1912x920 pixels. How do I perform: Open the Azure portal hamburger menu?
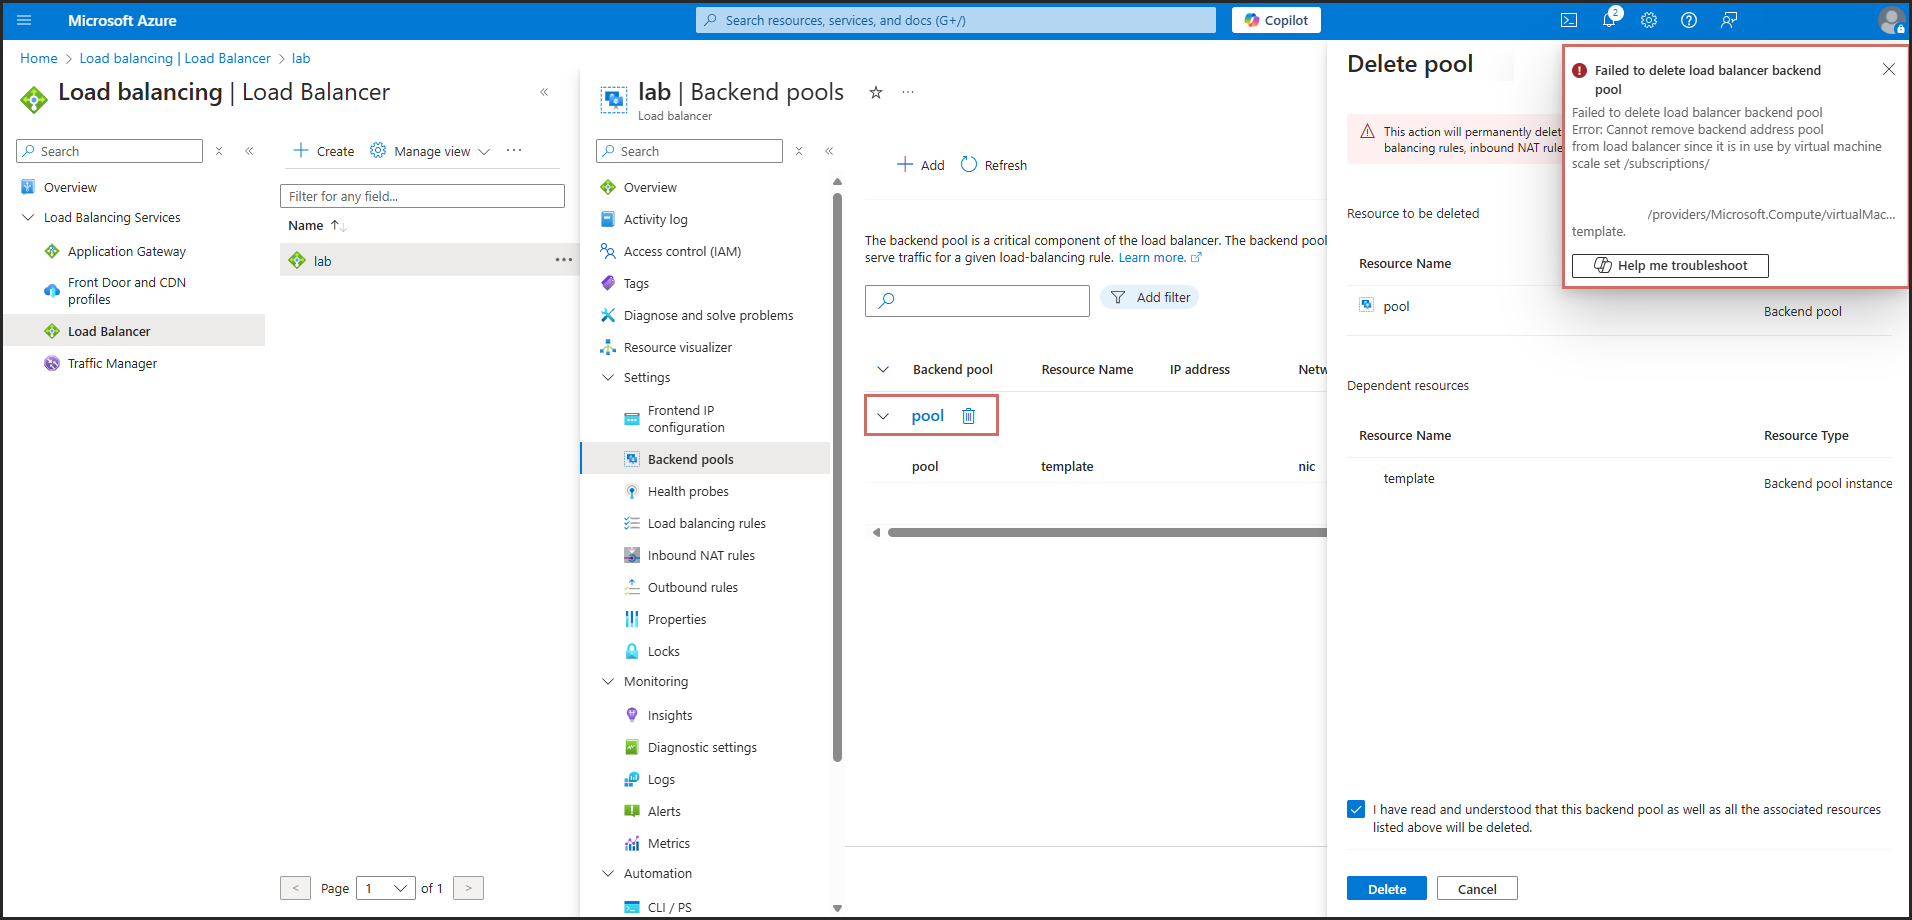coord(24,20)
